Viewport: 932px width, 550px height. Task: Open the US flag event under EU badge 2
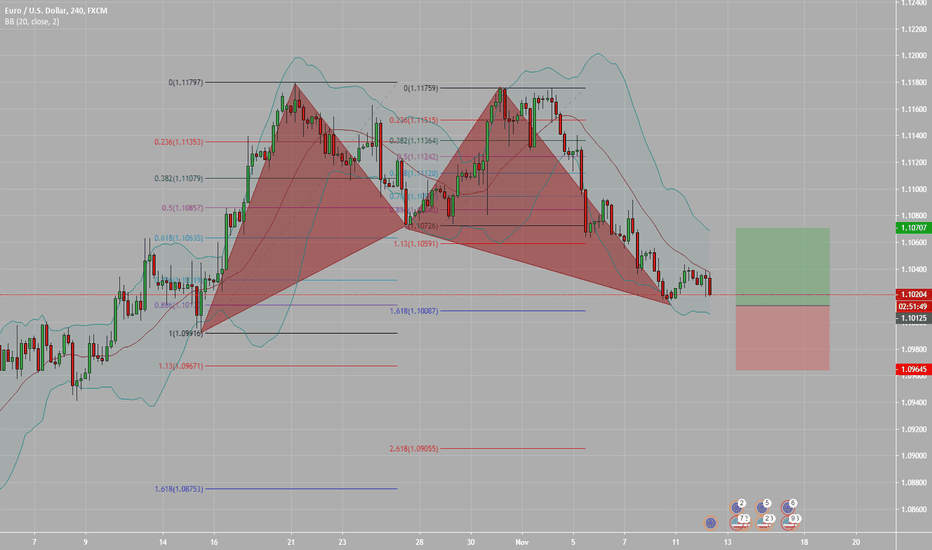tap(739, 523)
